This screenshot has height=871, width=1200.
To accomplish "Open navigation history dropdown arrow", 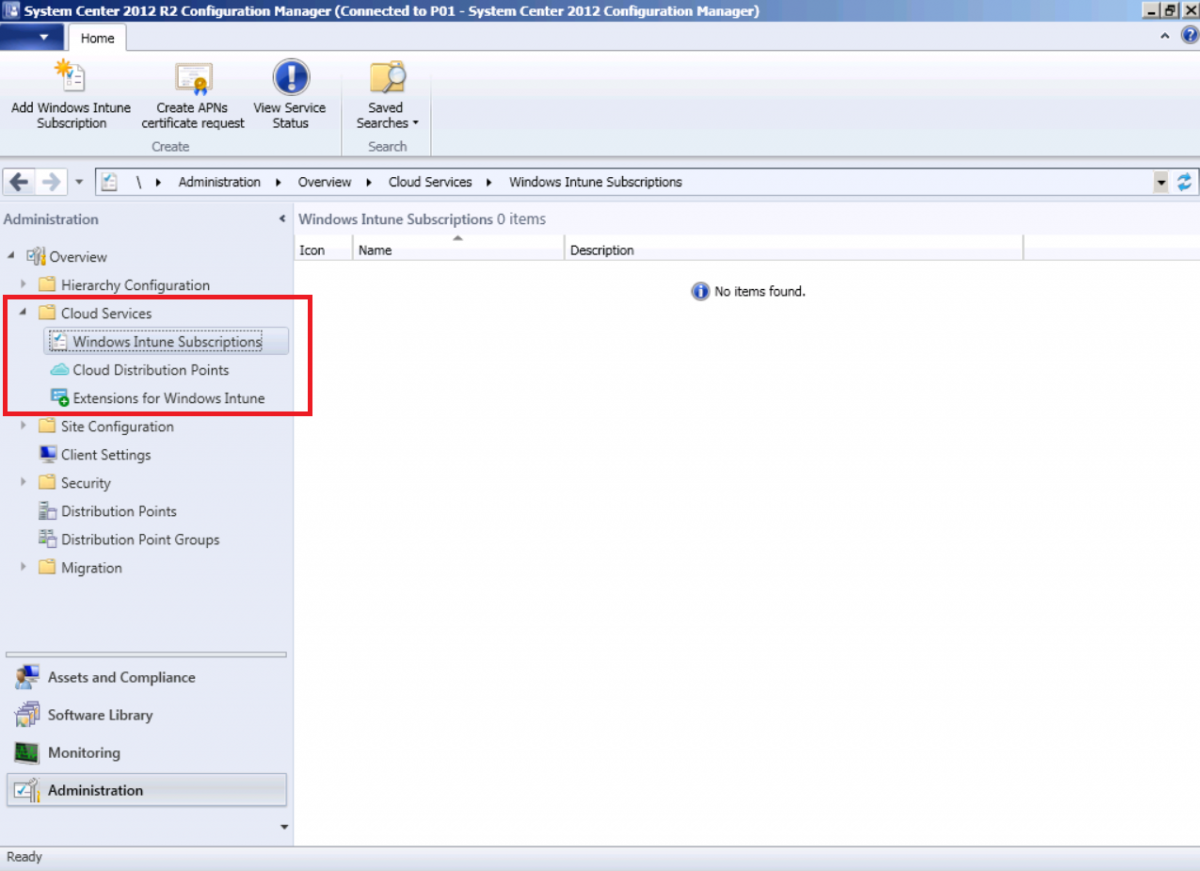I will [79, 183].
